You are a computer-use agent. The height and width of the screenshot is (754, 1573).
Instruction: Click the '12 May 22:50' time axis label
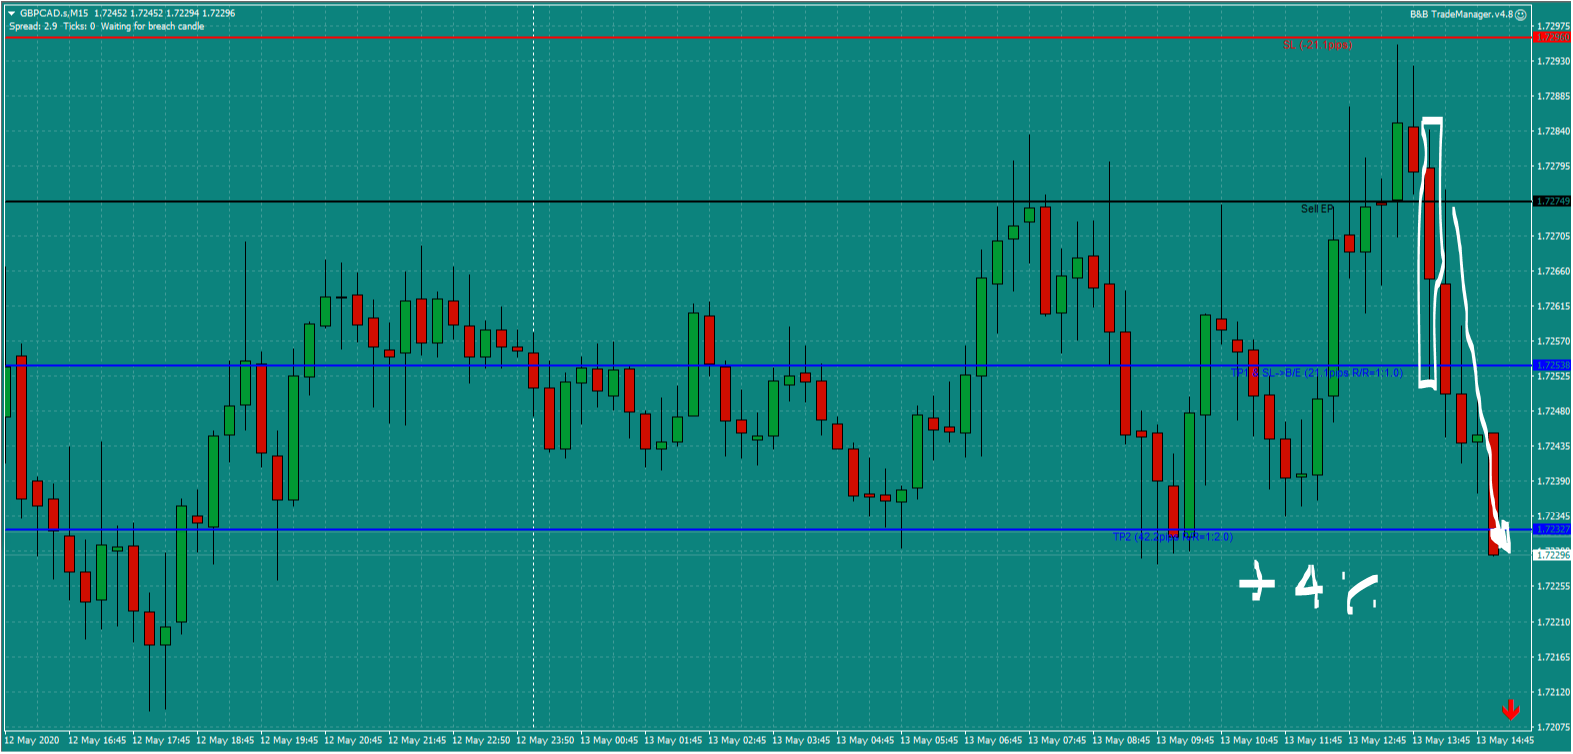pos(481,740)
